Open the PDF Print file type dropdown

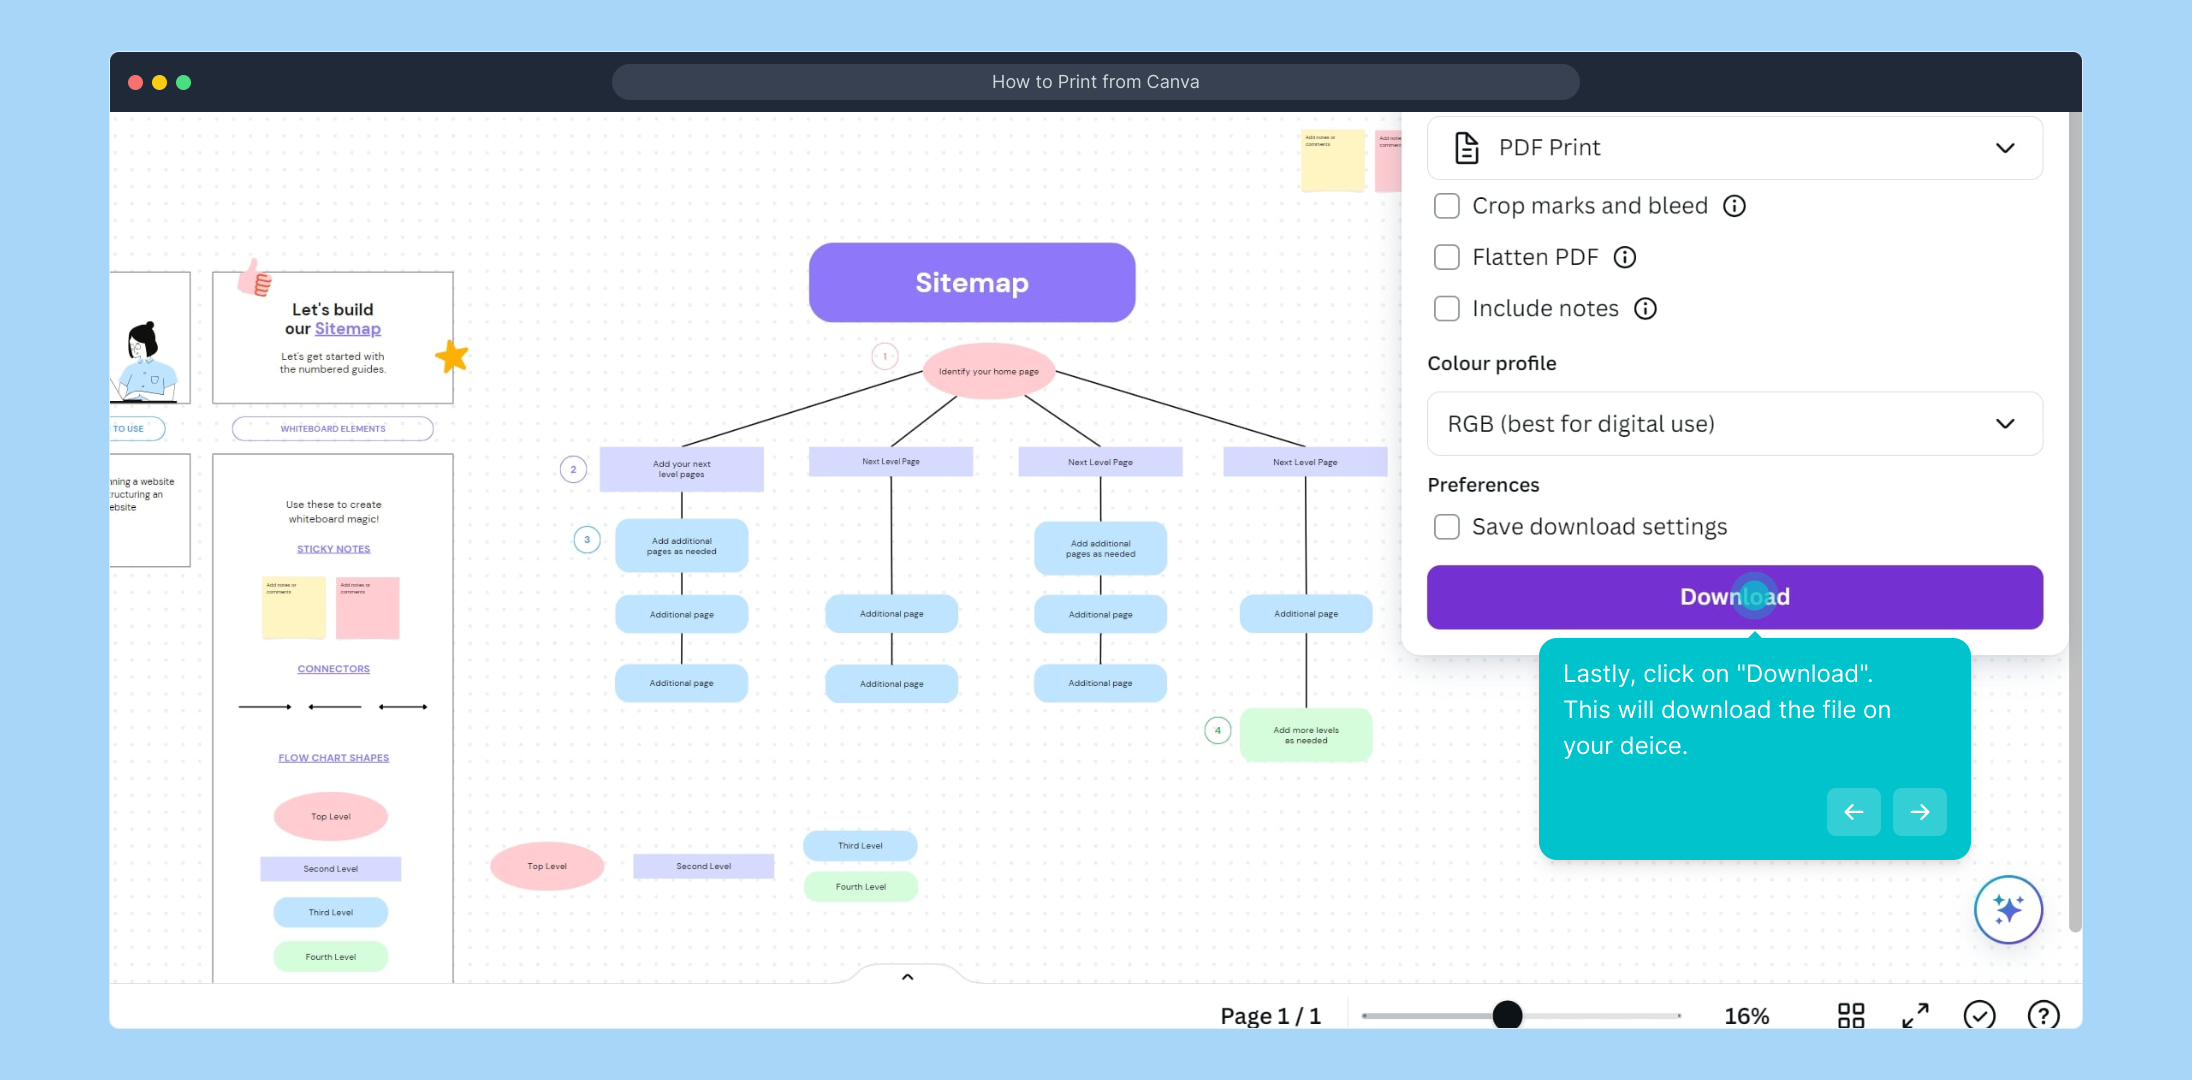tap(1734, 148)
